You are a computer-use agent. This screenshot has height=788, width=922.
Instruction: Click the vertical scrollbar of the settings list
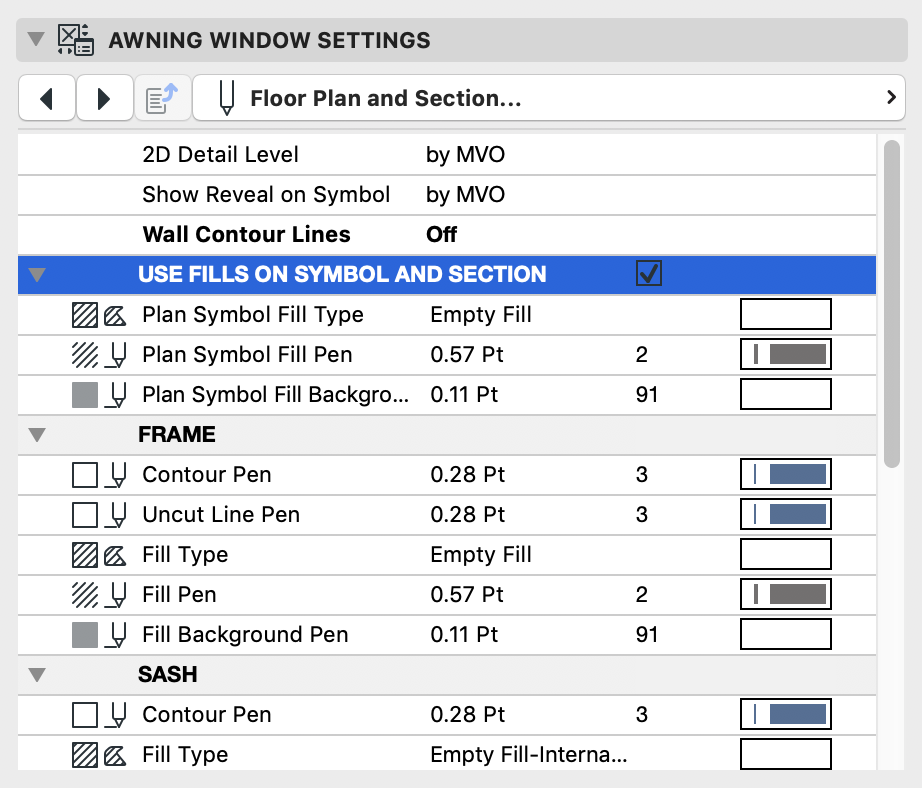click(x=892, y=300)
